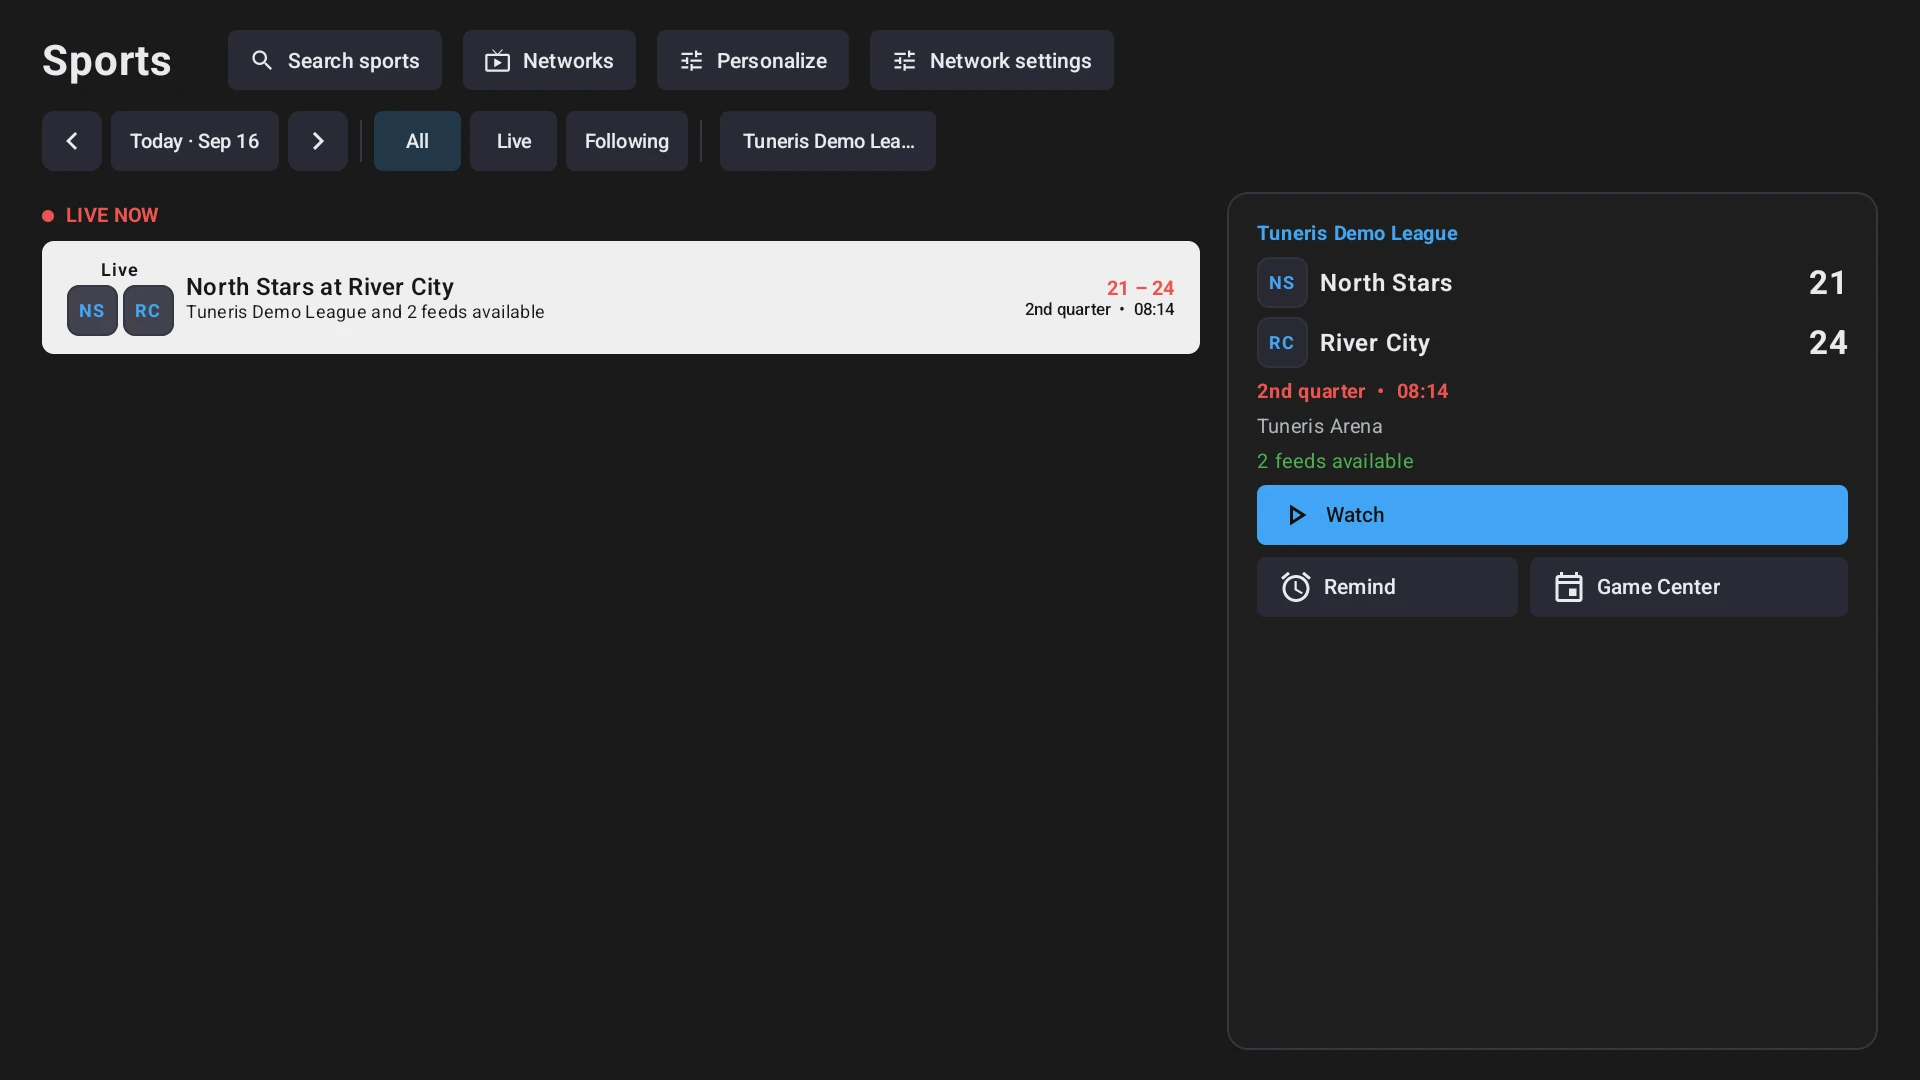Open the Networks page
Viewport: 1920px width, 1080px height.
[549, 60]
